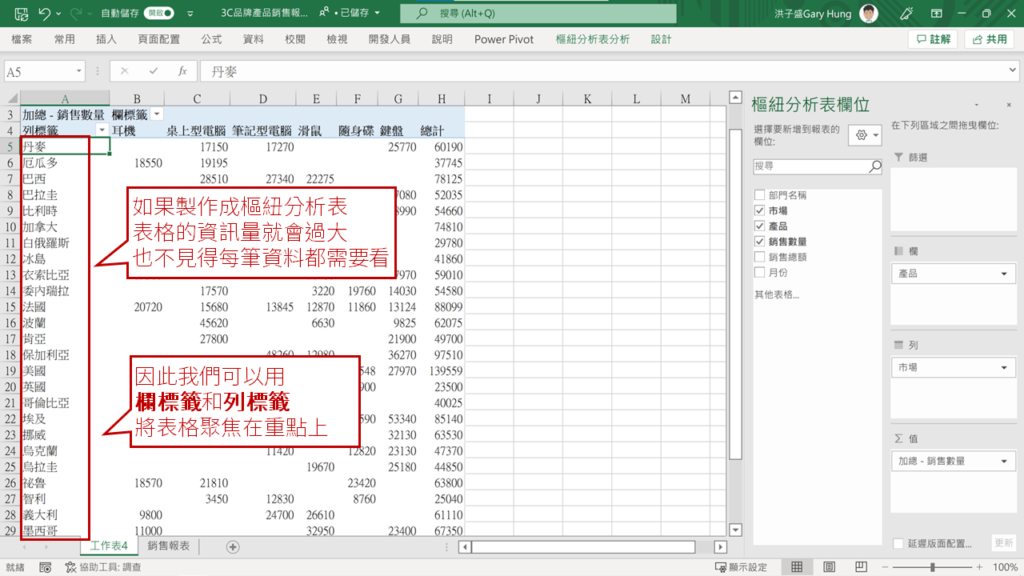Viewport: 1024px width, 576px height.
Task: Open the 檔案 menu tab
Action: (22, 39)
